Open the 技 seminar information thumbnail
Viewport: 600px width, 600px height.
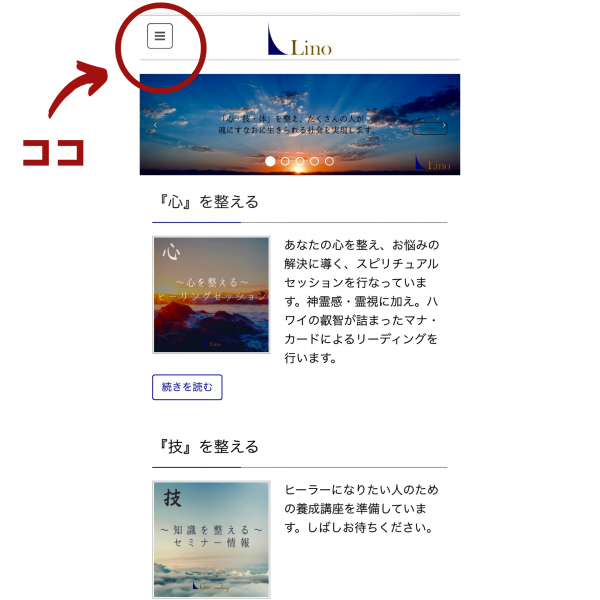point(211,539)
